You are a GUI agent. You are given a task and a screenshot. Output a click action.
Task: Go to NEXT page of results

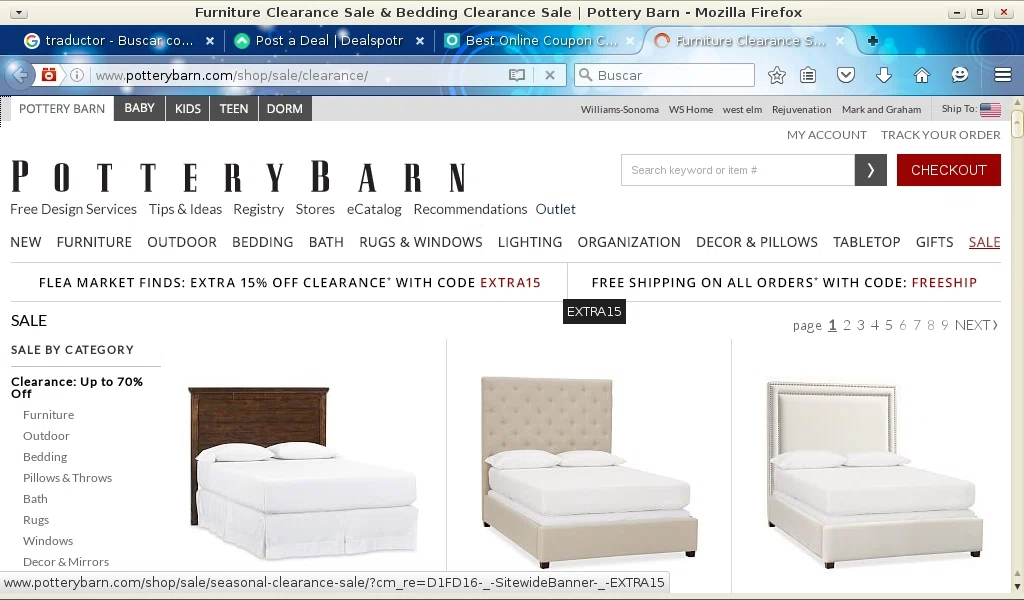click(976, 325)
